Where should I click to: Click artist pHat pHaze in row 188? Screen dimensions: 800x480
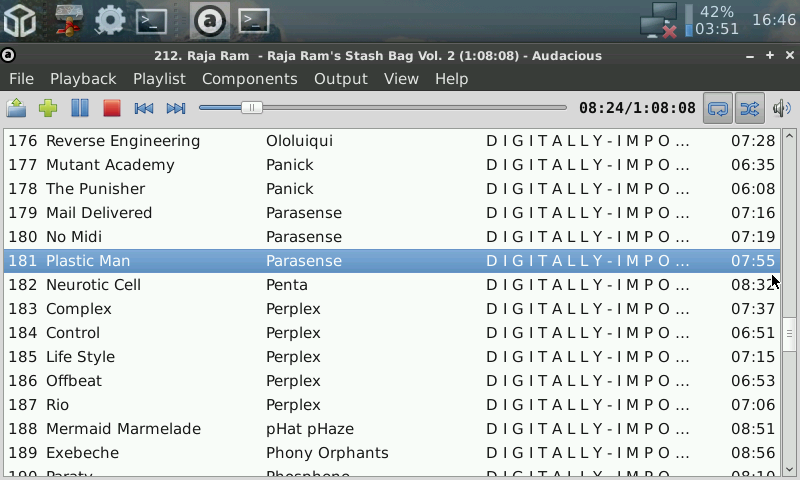click(x=310, y=428)
